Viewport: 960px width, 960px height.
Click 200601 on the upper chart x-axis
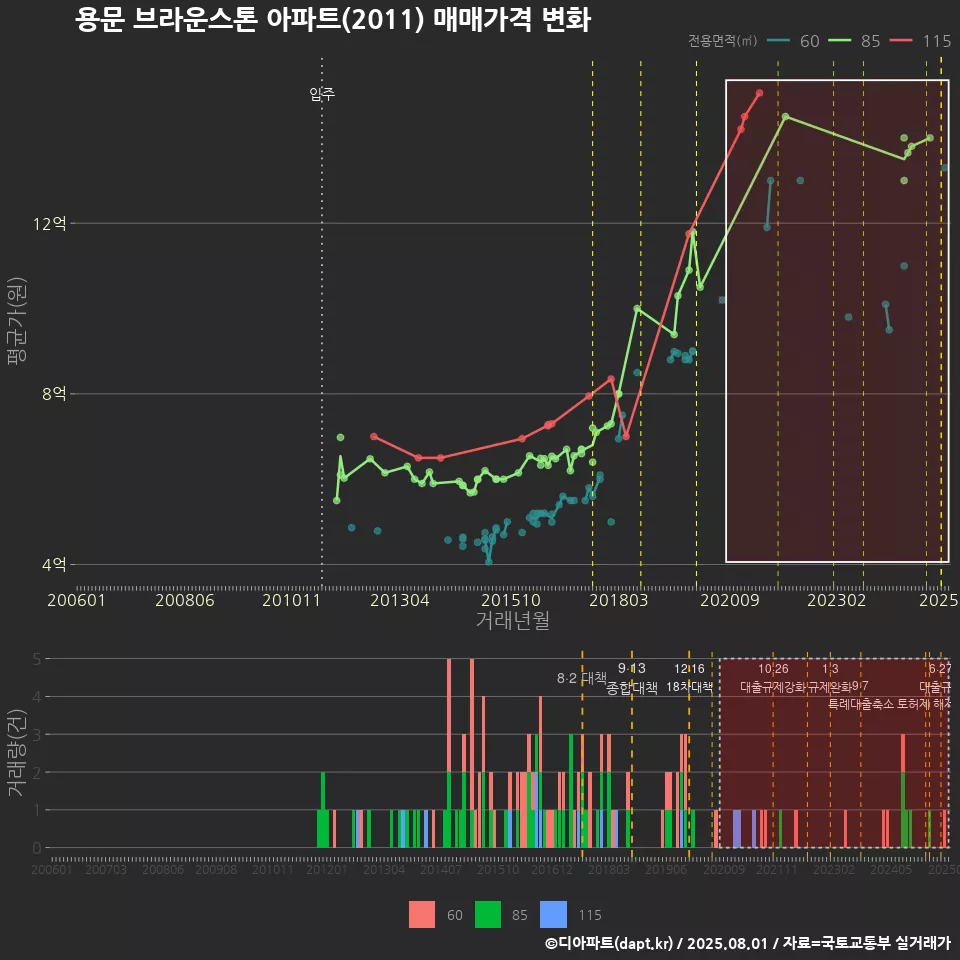77,600
